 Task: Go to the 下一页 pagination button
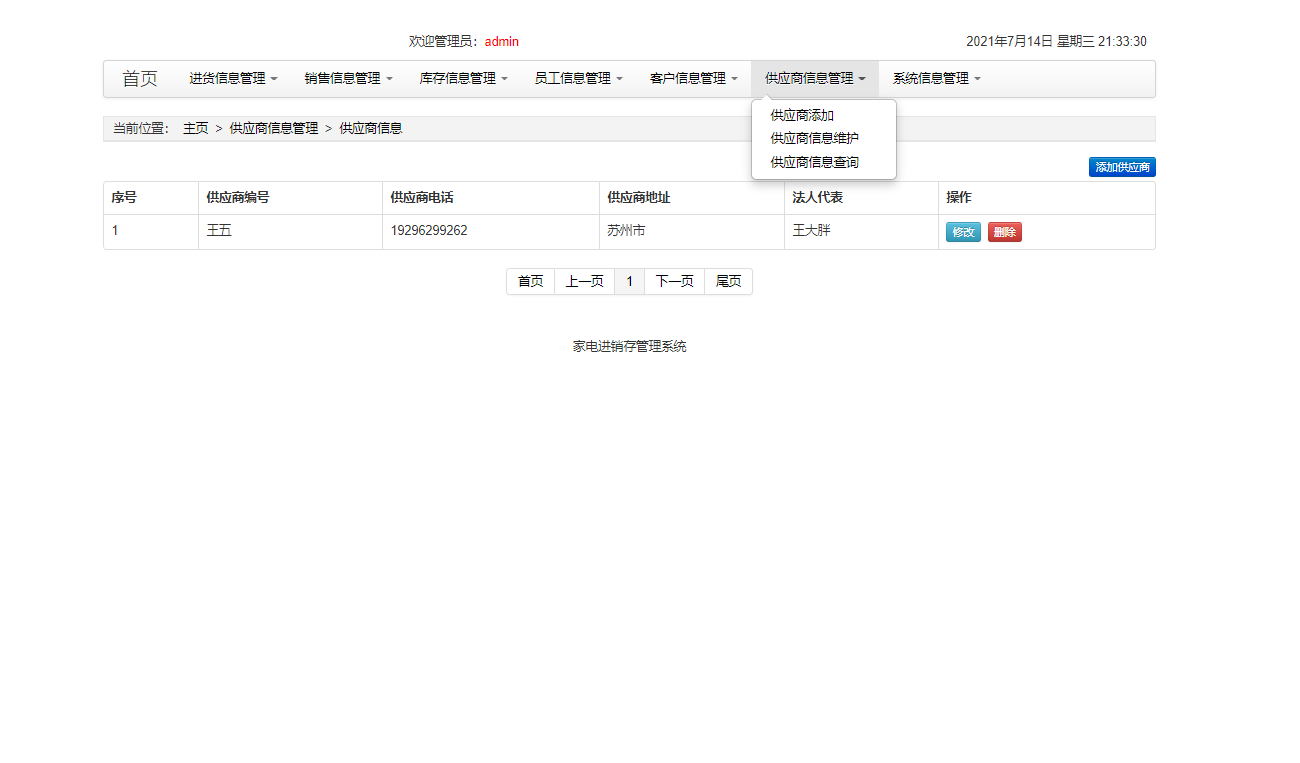click(x=674, y=281)
